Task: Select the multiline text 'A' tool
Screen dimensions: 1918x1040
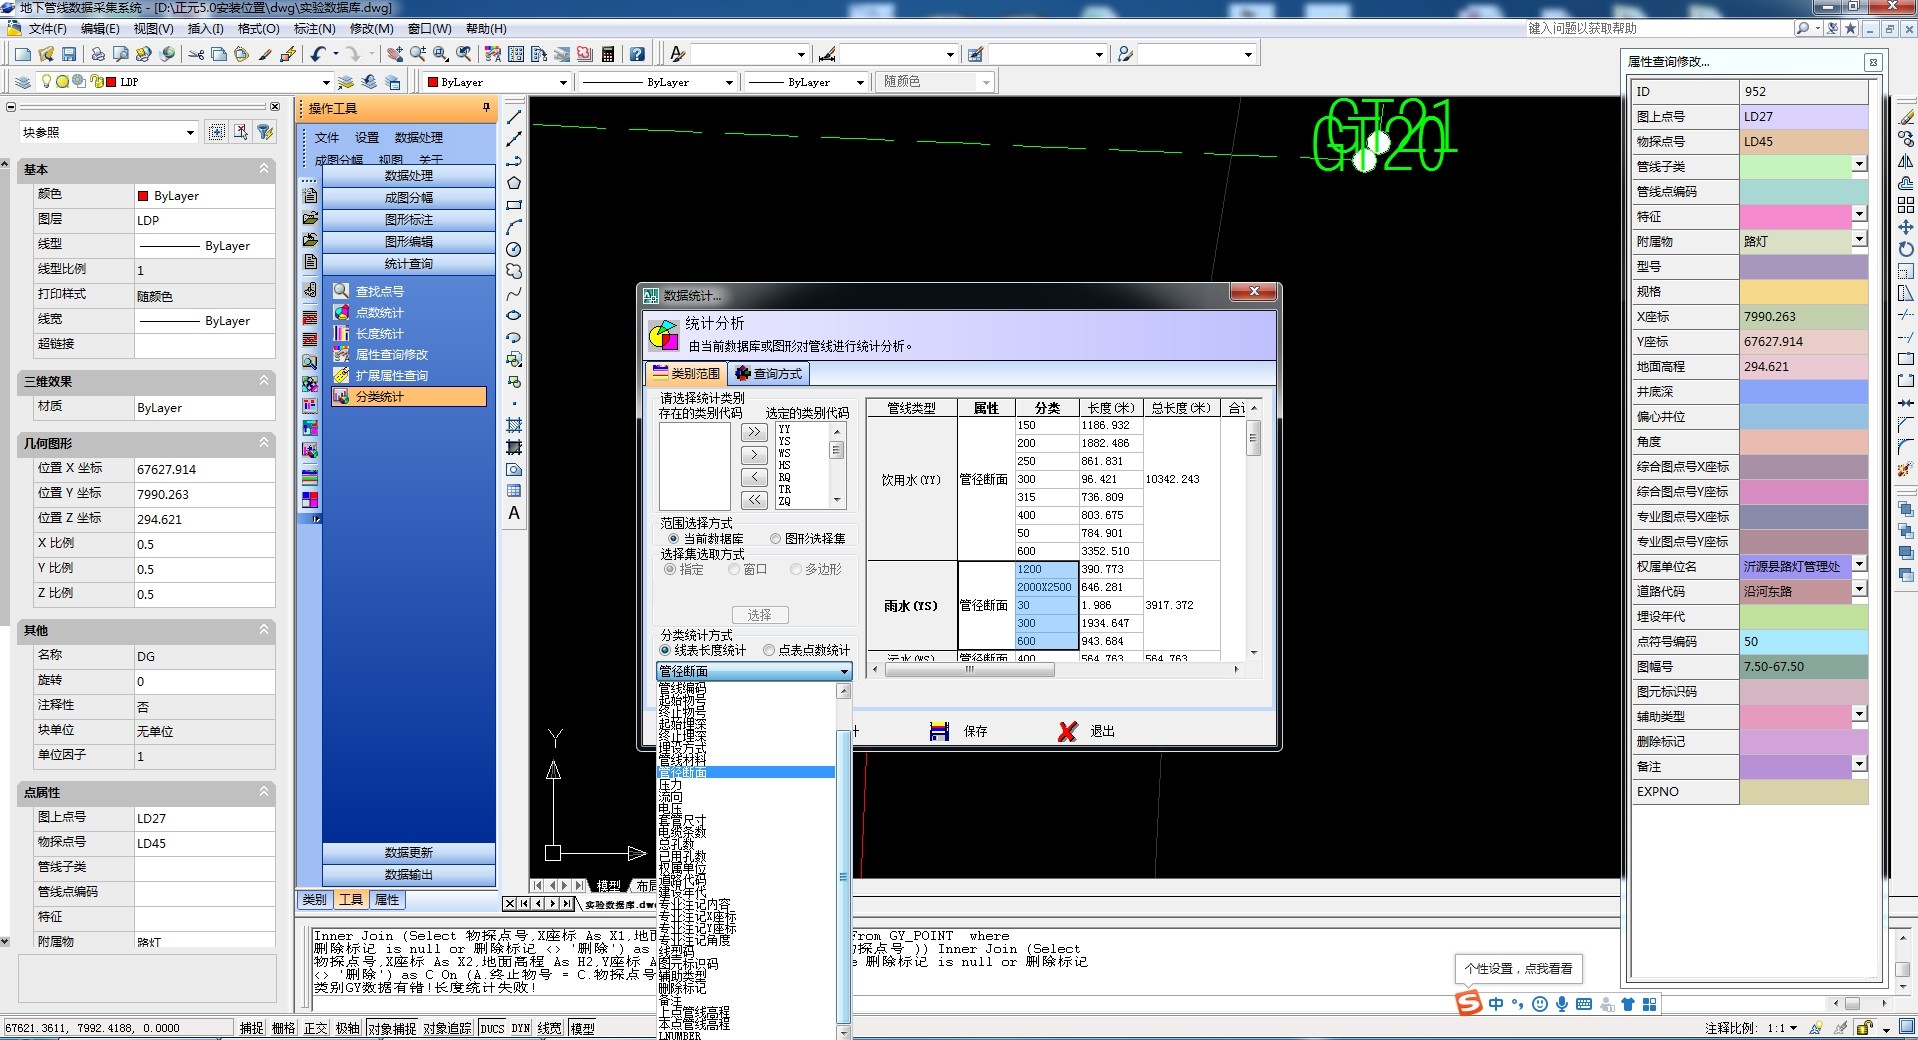Action: tap(514, 513)
